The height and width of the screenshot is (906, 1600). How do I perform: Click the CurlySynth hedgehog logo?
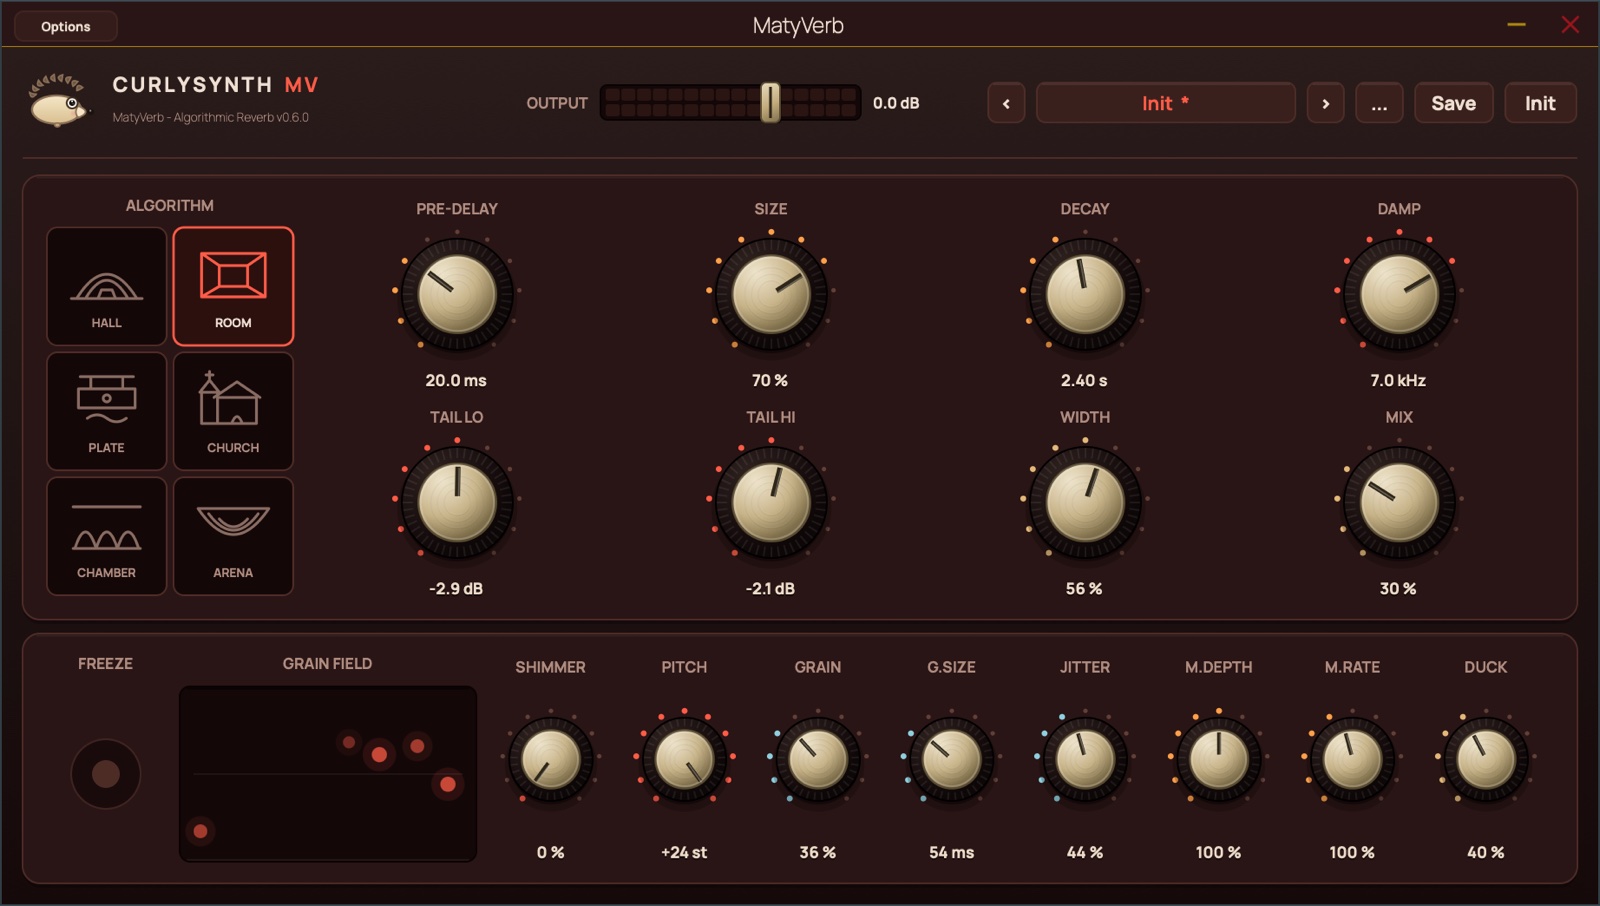tap(59, 100)
